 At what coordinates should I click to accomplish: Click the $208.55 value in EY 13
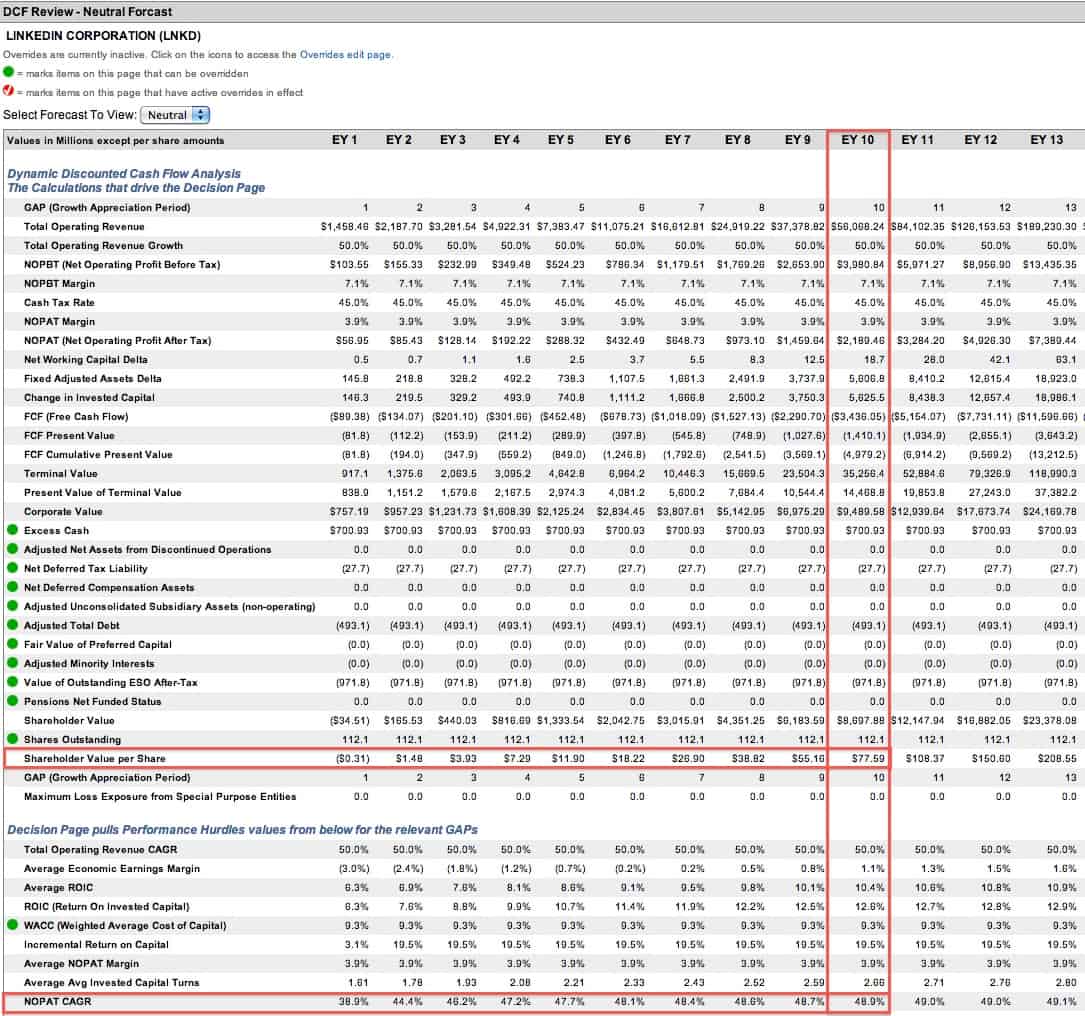1057,759
